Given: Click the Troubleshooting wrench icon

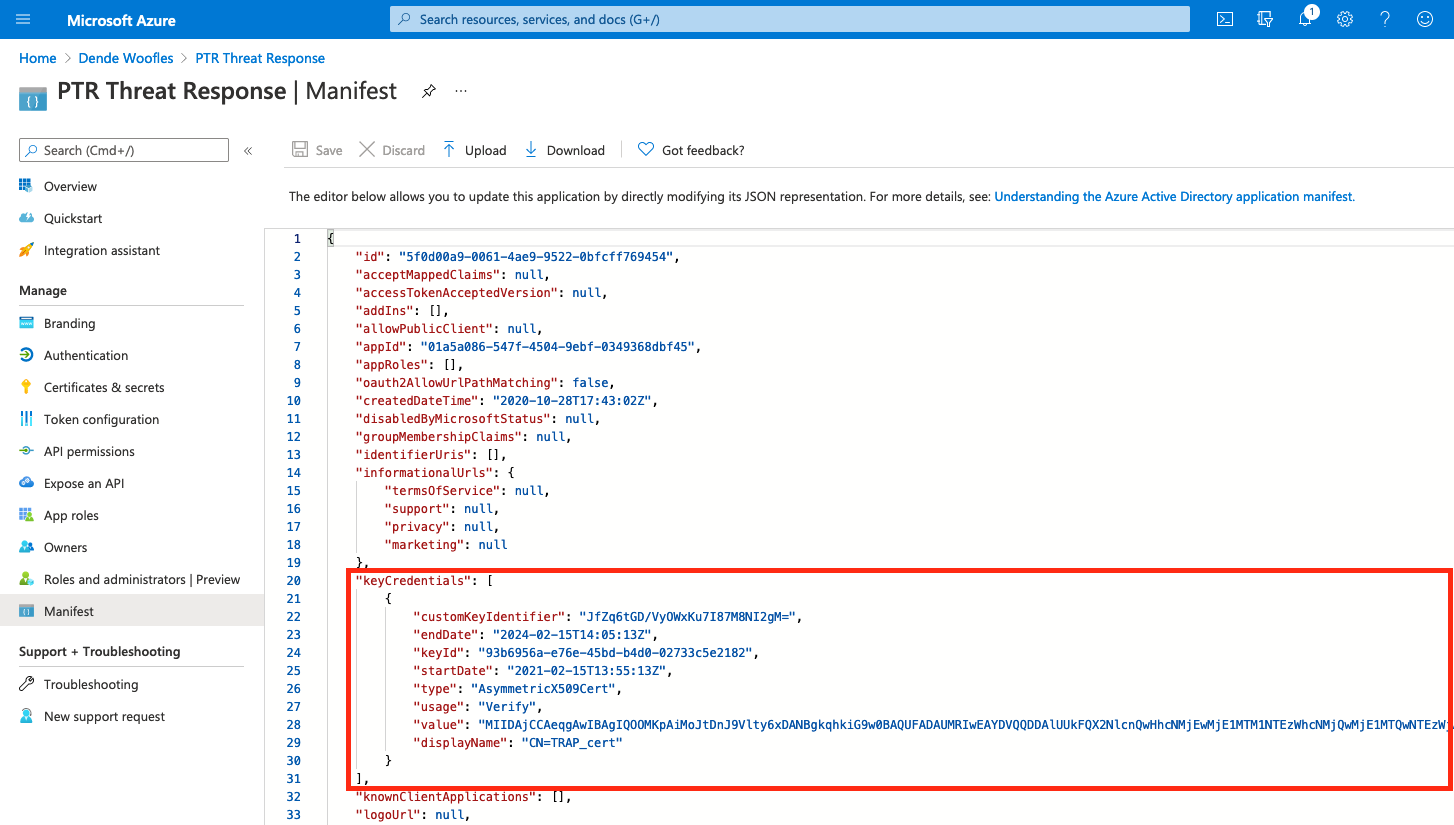Looking at the screenshot, I should [27, 684].
